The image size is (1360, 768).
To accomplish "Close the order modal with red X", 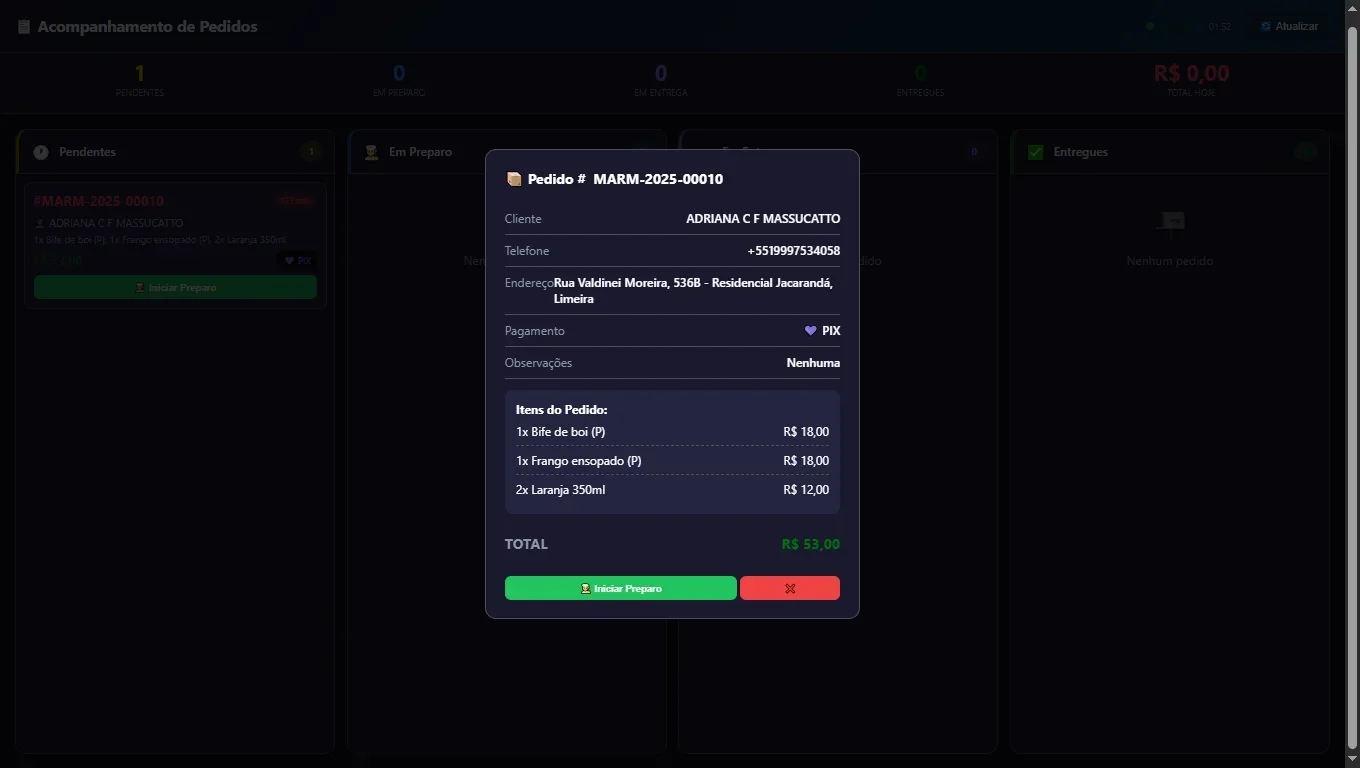I will point(789,588).
